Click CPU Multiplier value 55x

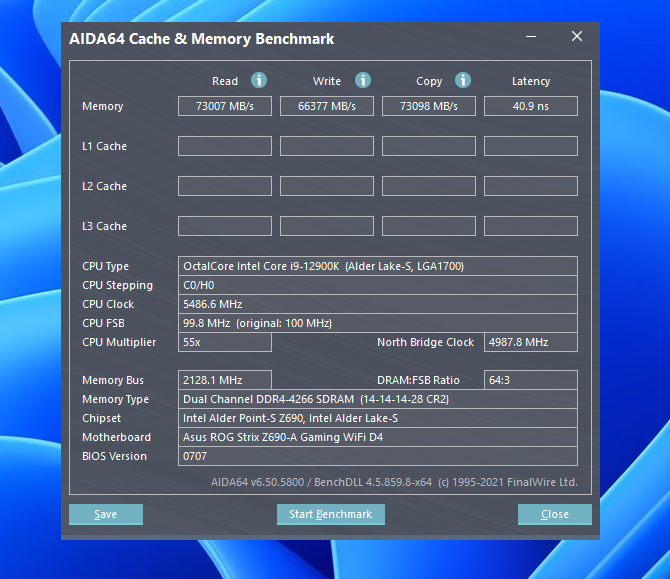(x=225, y=342)
